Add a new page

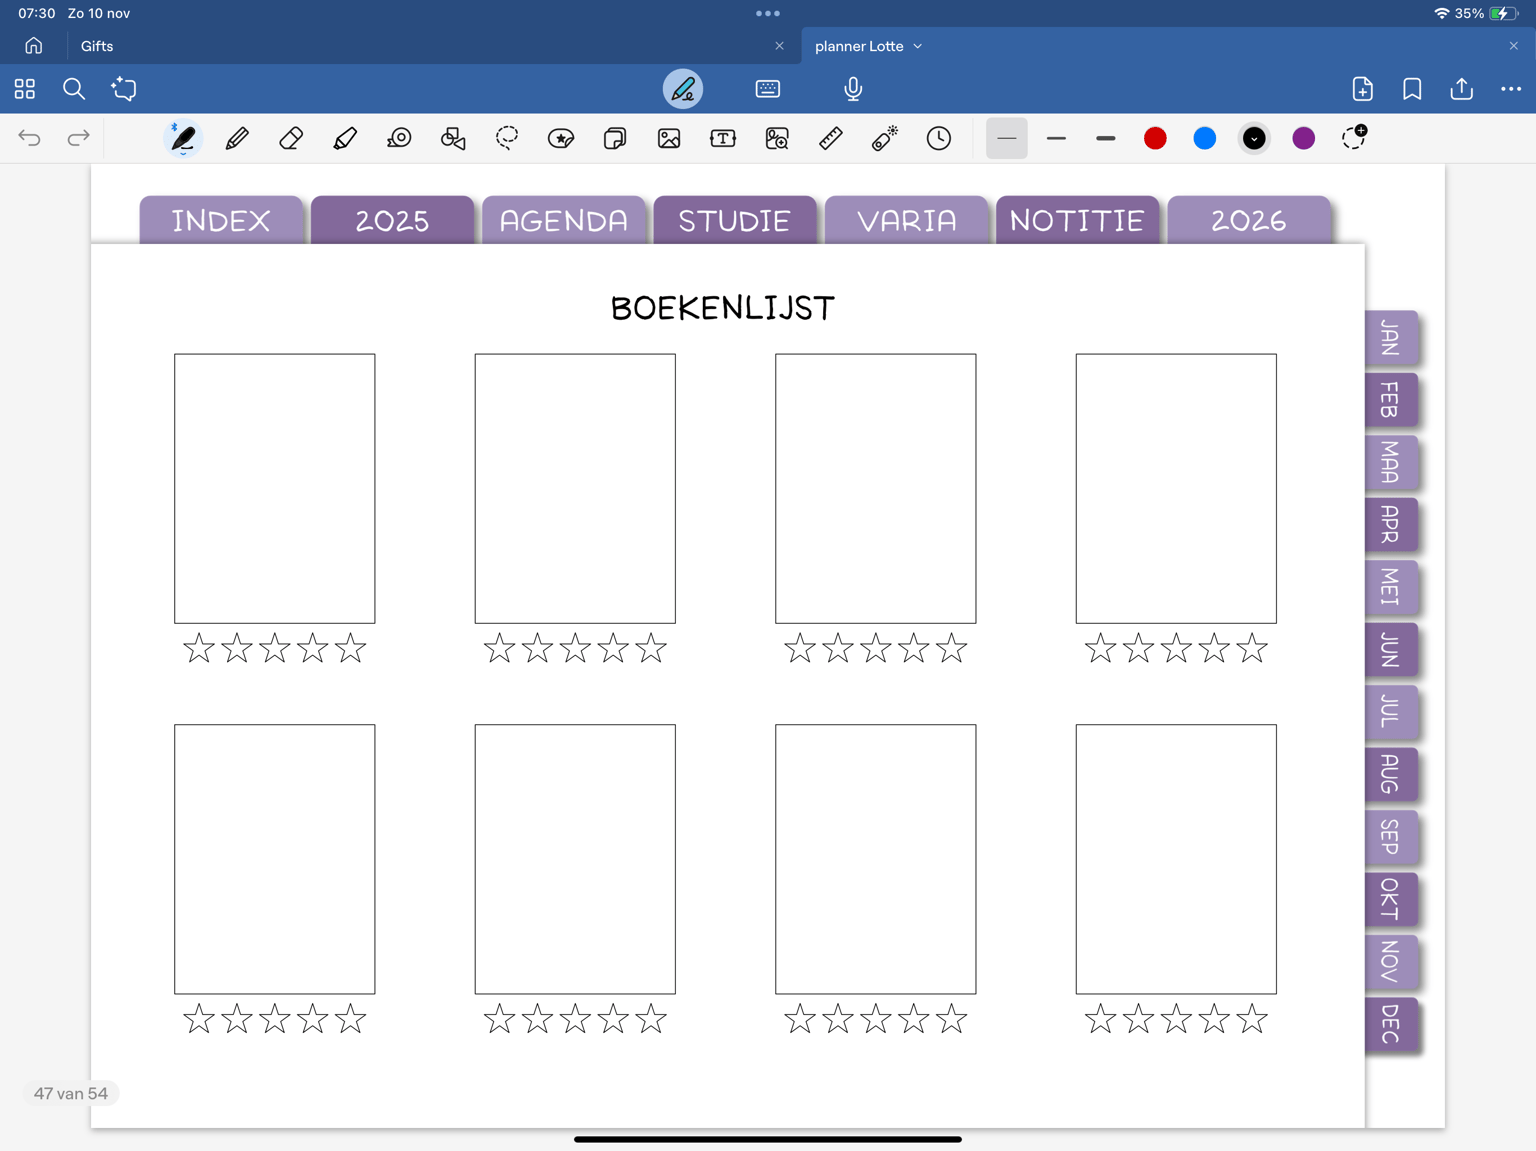click(1363, 89)
